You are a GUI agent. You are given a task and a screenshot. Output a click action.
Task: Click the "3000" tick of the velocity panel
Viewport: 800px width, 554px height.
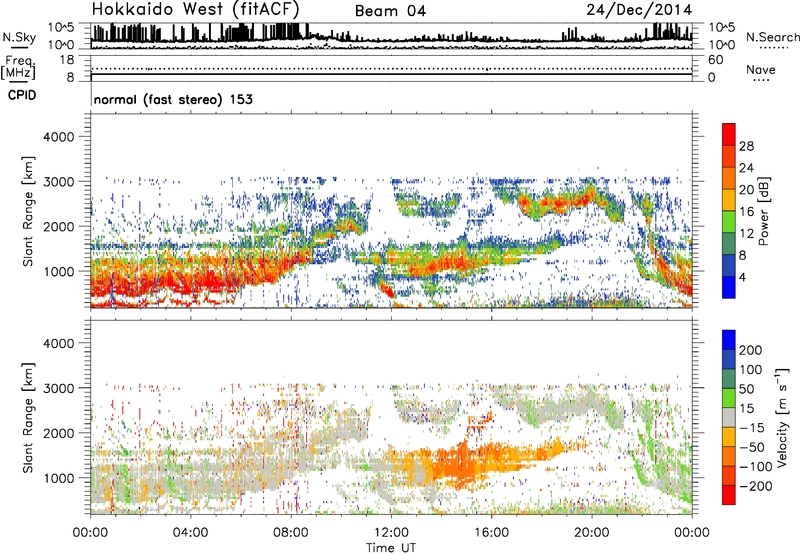59,388
